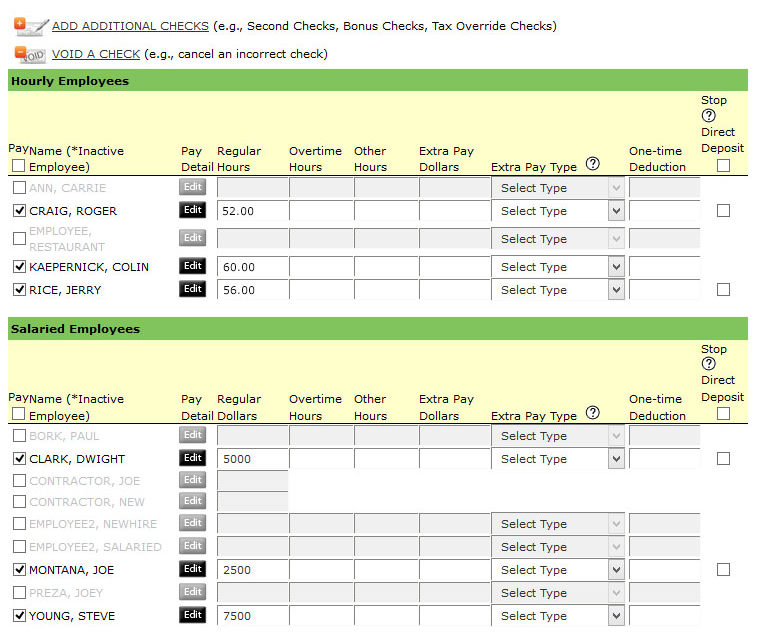Click Regular Hours field for Kaepernick, Colin
This screenshot has height=642, width=778.
click(x=252, y=267)
